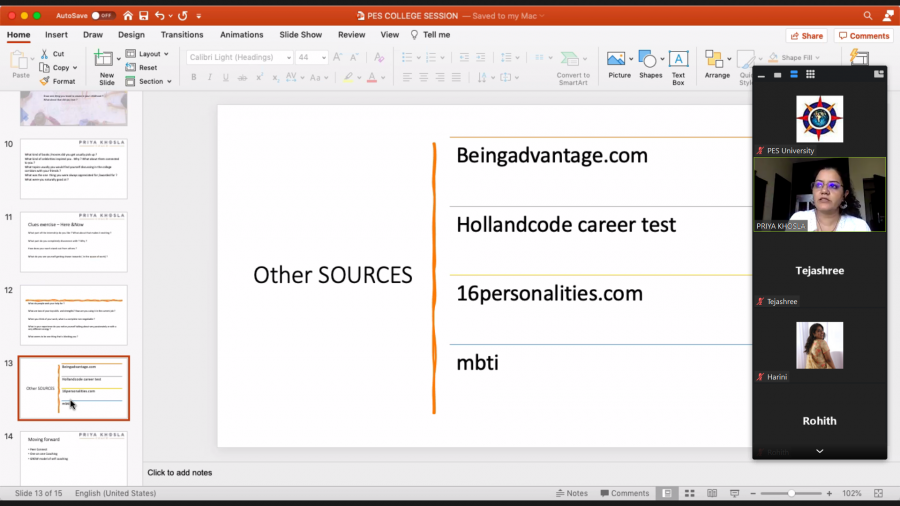Image resolution: width=900 pixels, height=506 pixels.
Task: Click the search magnifier in title bar
Action: (868, 16)
